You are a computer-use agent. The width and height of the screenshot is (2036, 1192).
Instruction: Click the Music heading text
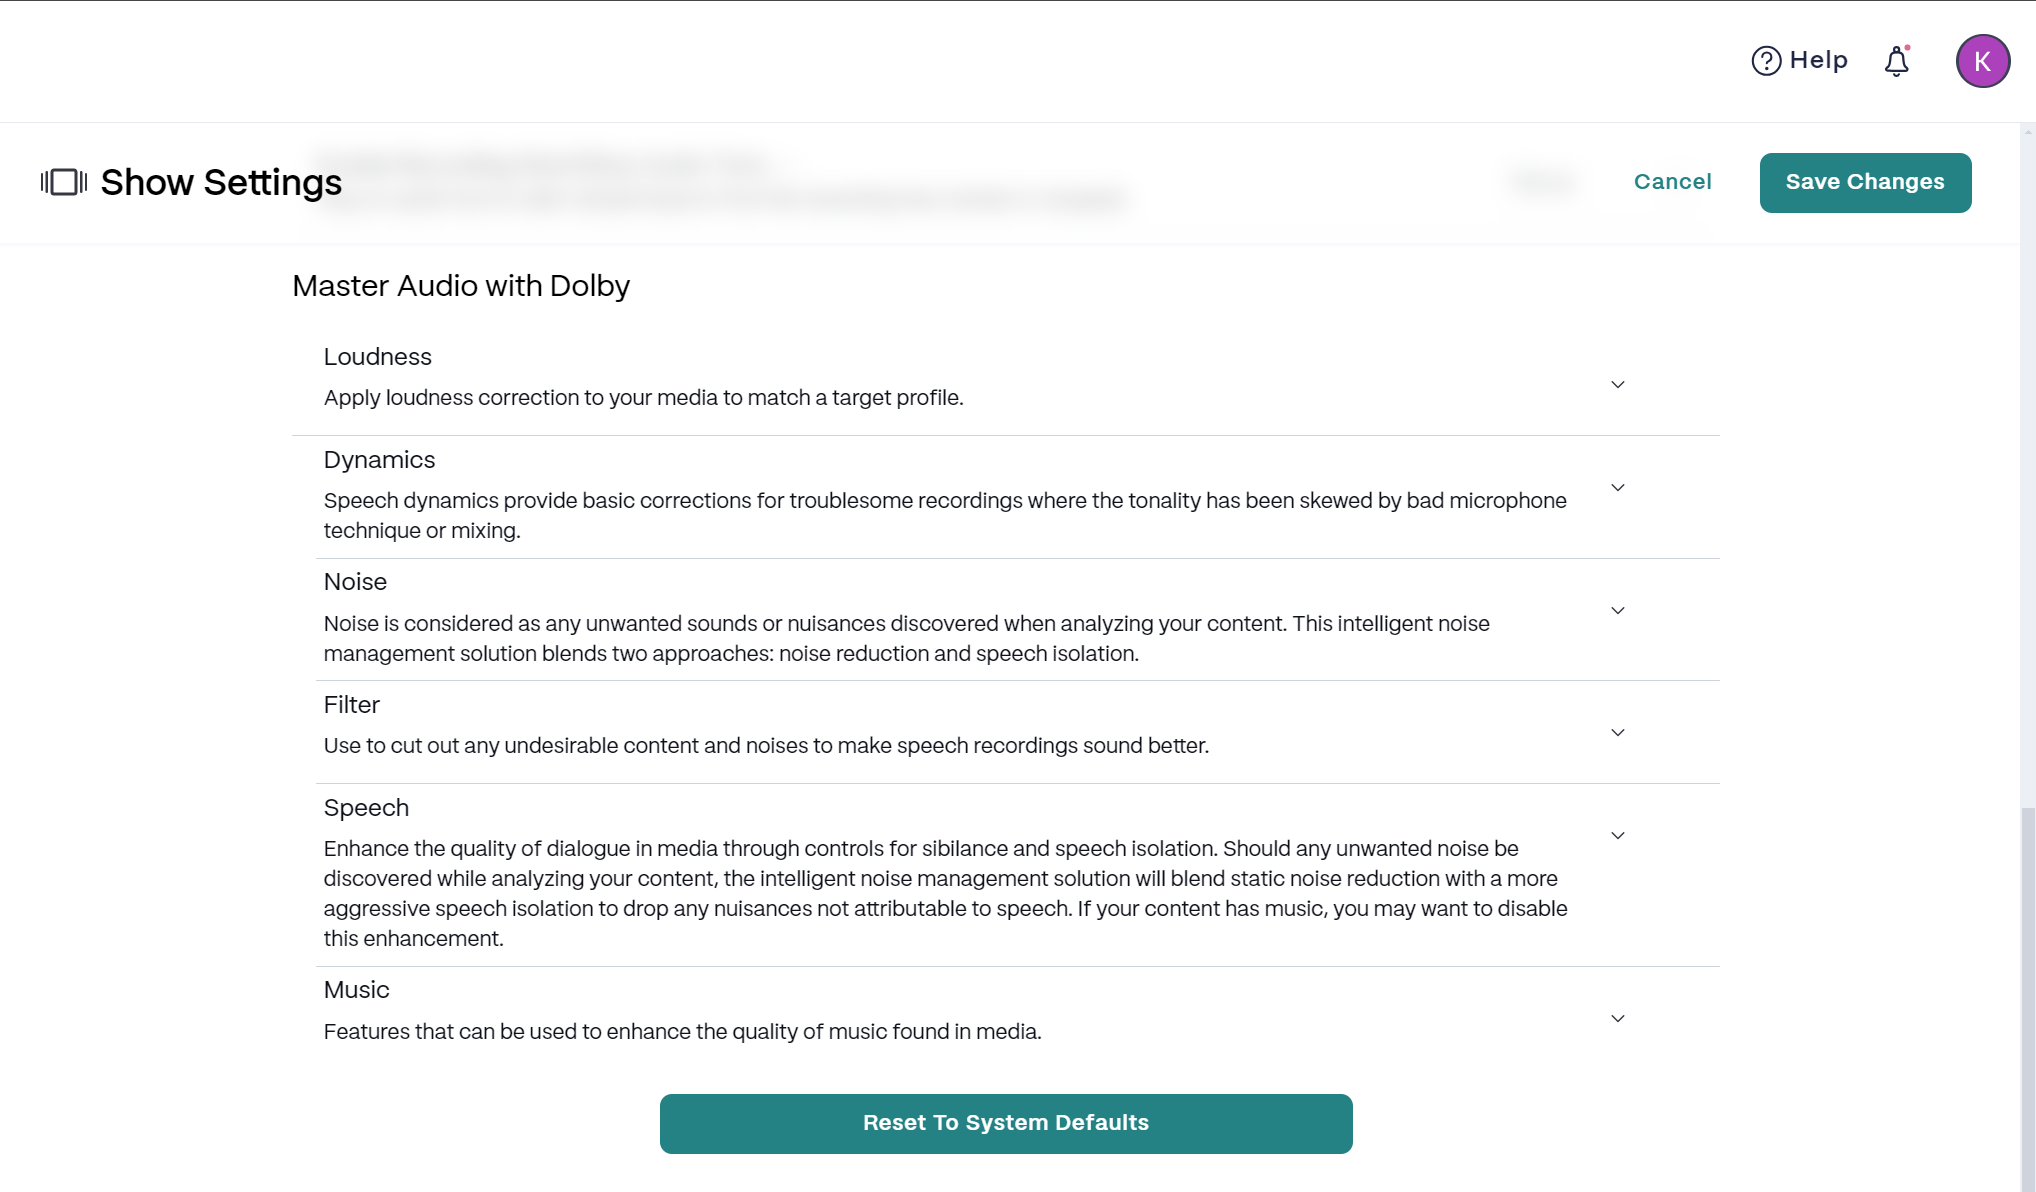(x=356, y=990)
